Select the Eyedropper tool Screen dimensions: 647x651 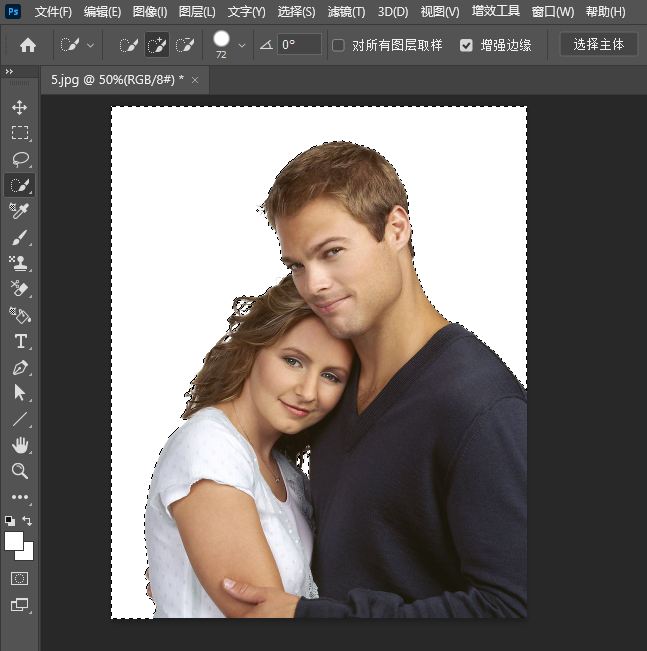coord(20,211)
